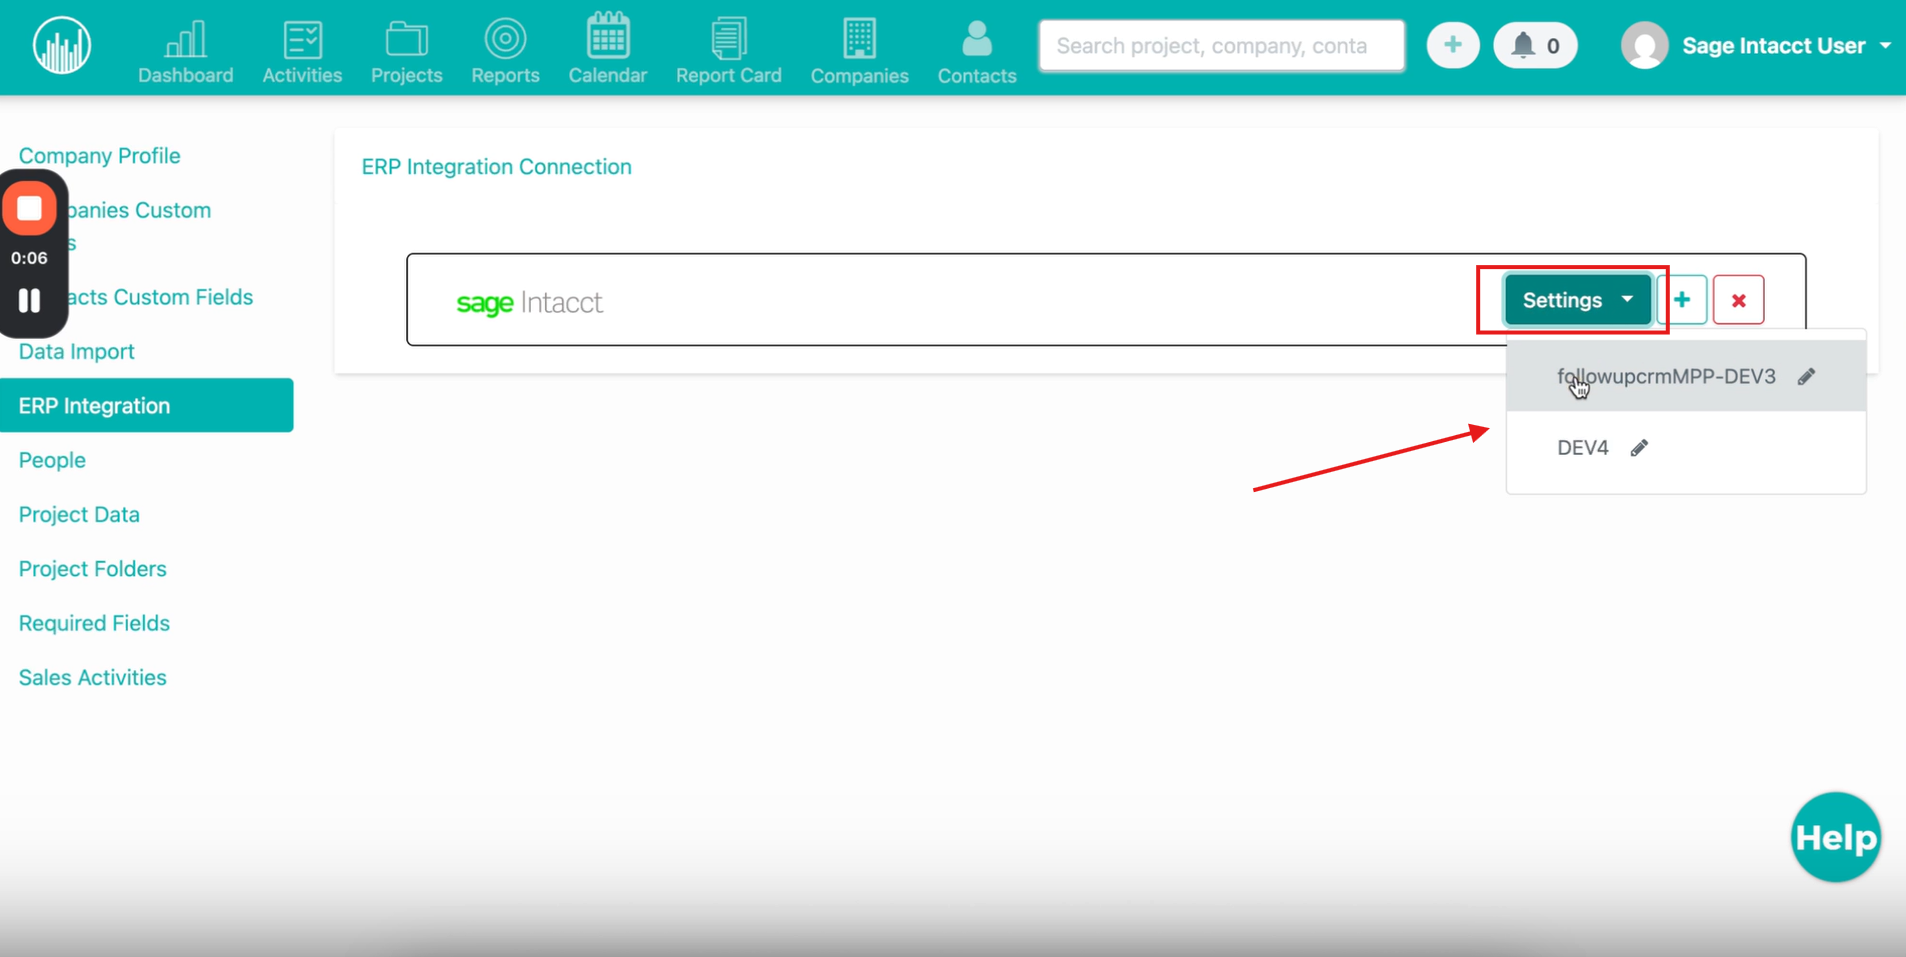Add new Sage Intacct connection plus button
This screenshot has width=1906, height=957.
coord(1682,300)
